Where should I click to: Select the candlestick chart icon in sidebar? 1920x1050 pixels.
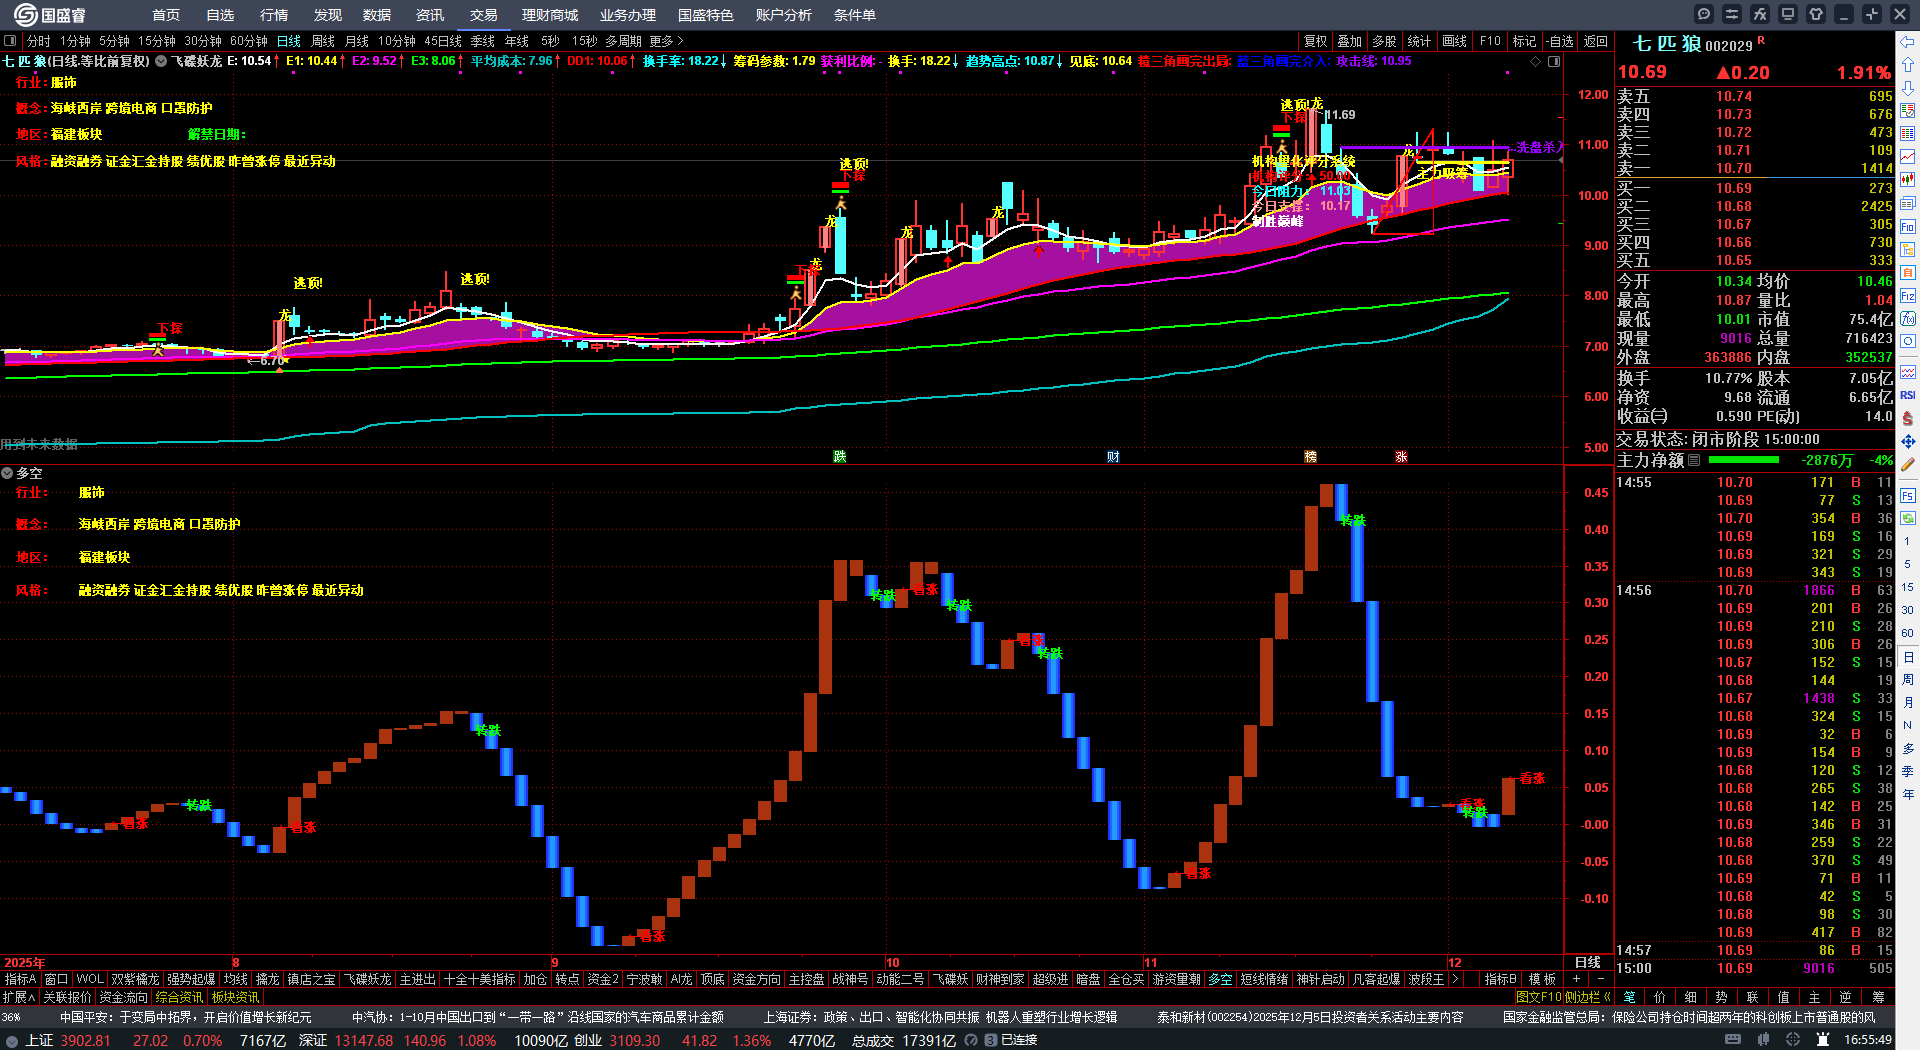coord(1908,180)
